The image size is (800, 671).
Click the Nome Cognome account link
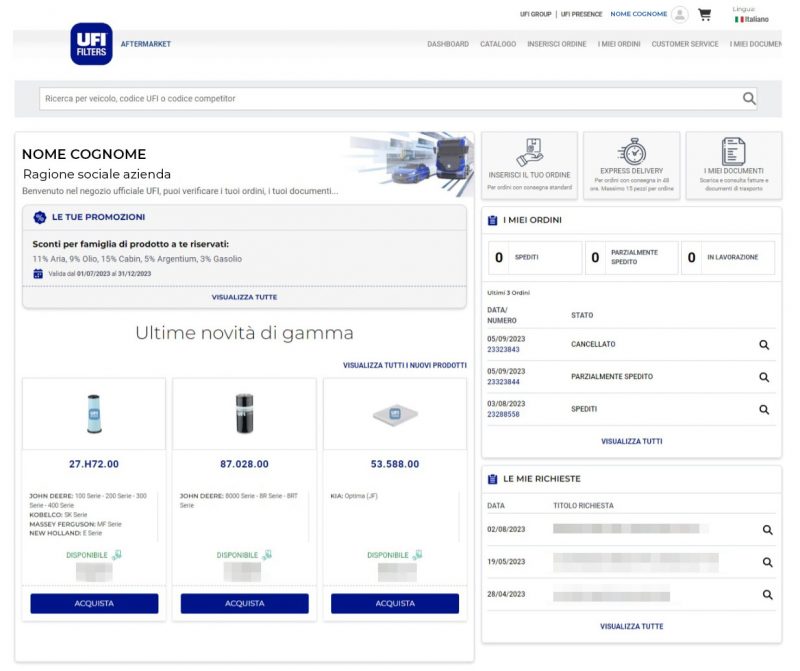(639, 14)
